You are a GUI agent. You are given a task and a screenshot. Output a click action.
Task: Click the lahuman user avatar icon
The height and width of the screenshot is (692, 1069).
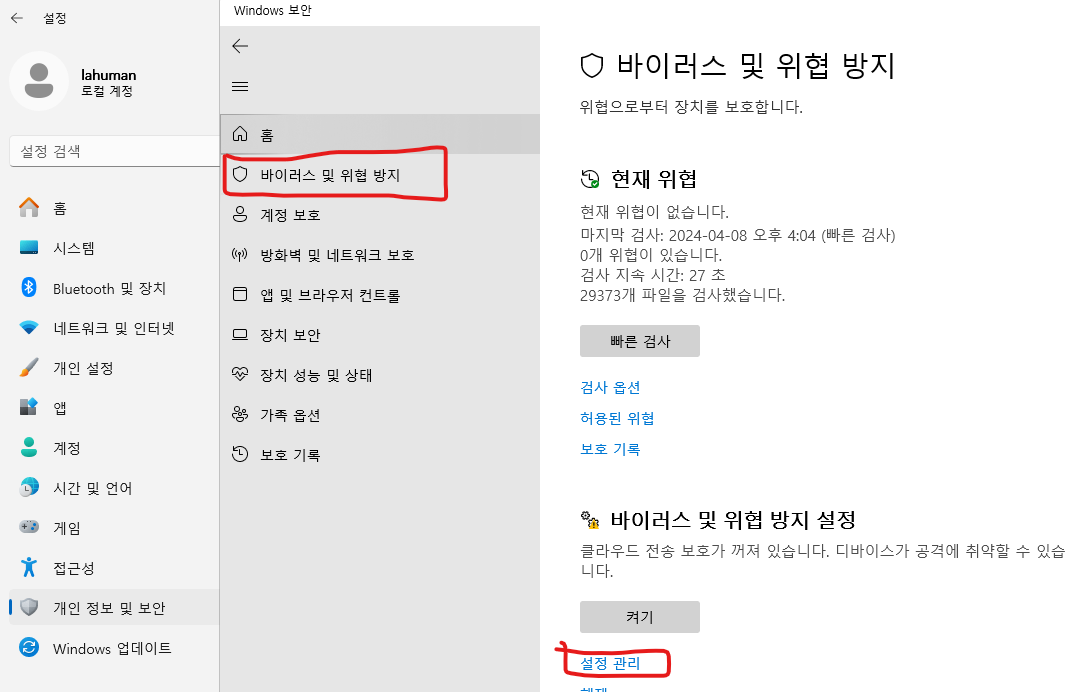[x=39, y=81]
